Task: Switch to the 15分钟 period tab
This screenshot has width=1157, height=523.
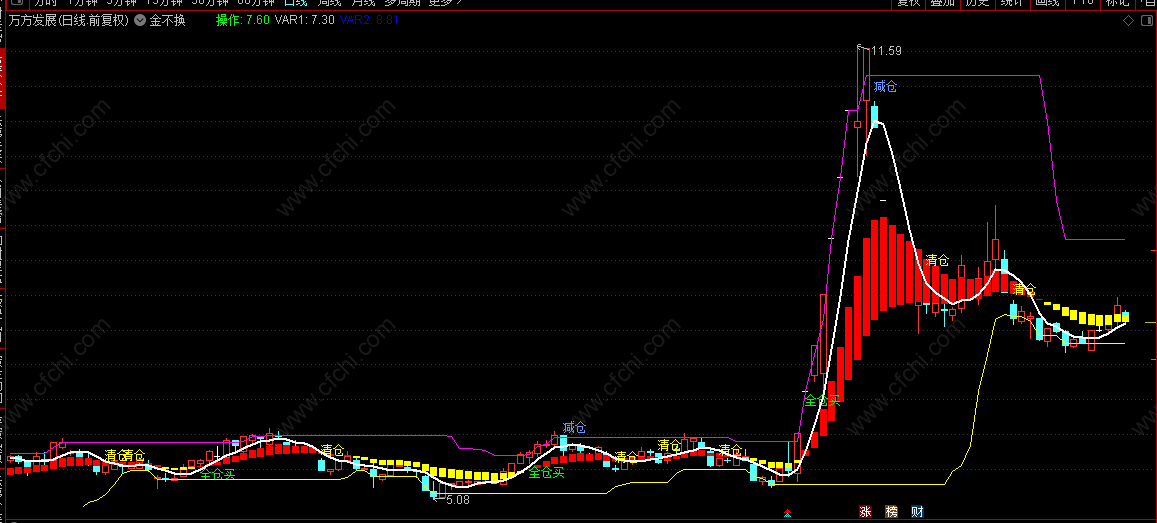Action: pyautogui.click(x=164, y=3)
